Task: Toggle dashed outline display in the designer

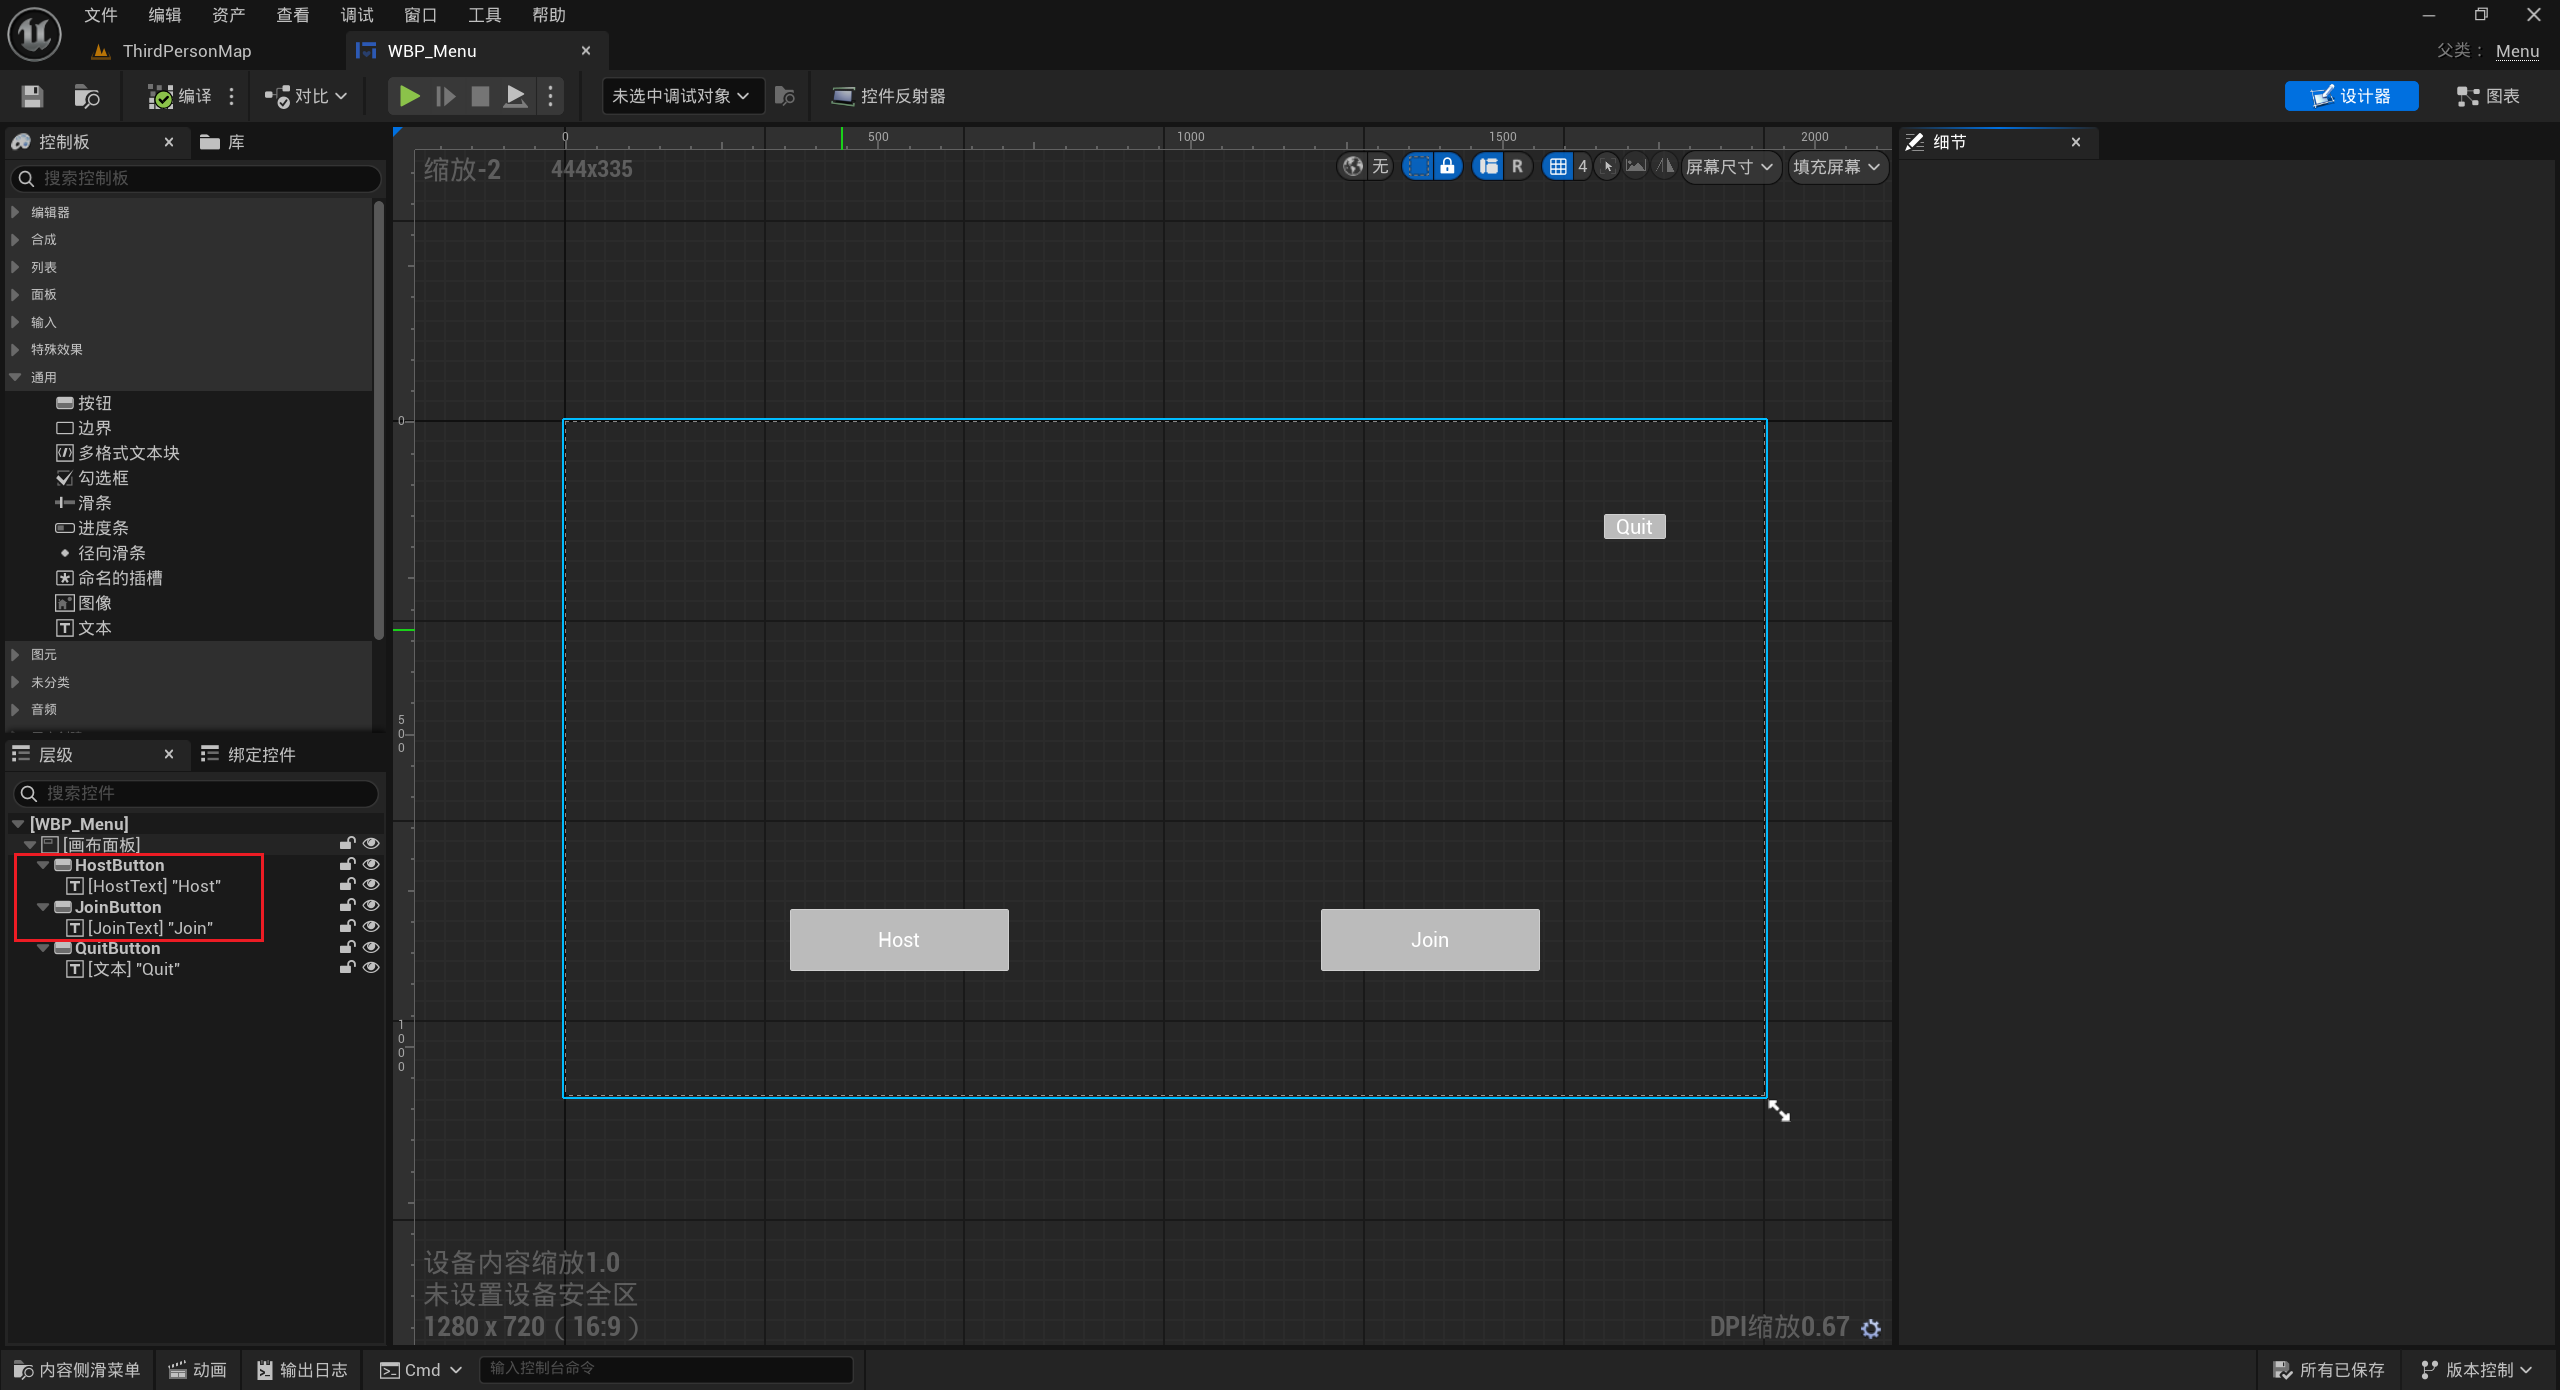Action: [x=1417, y=167]
